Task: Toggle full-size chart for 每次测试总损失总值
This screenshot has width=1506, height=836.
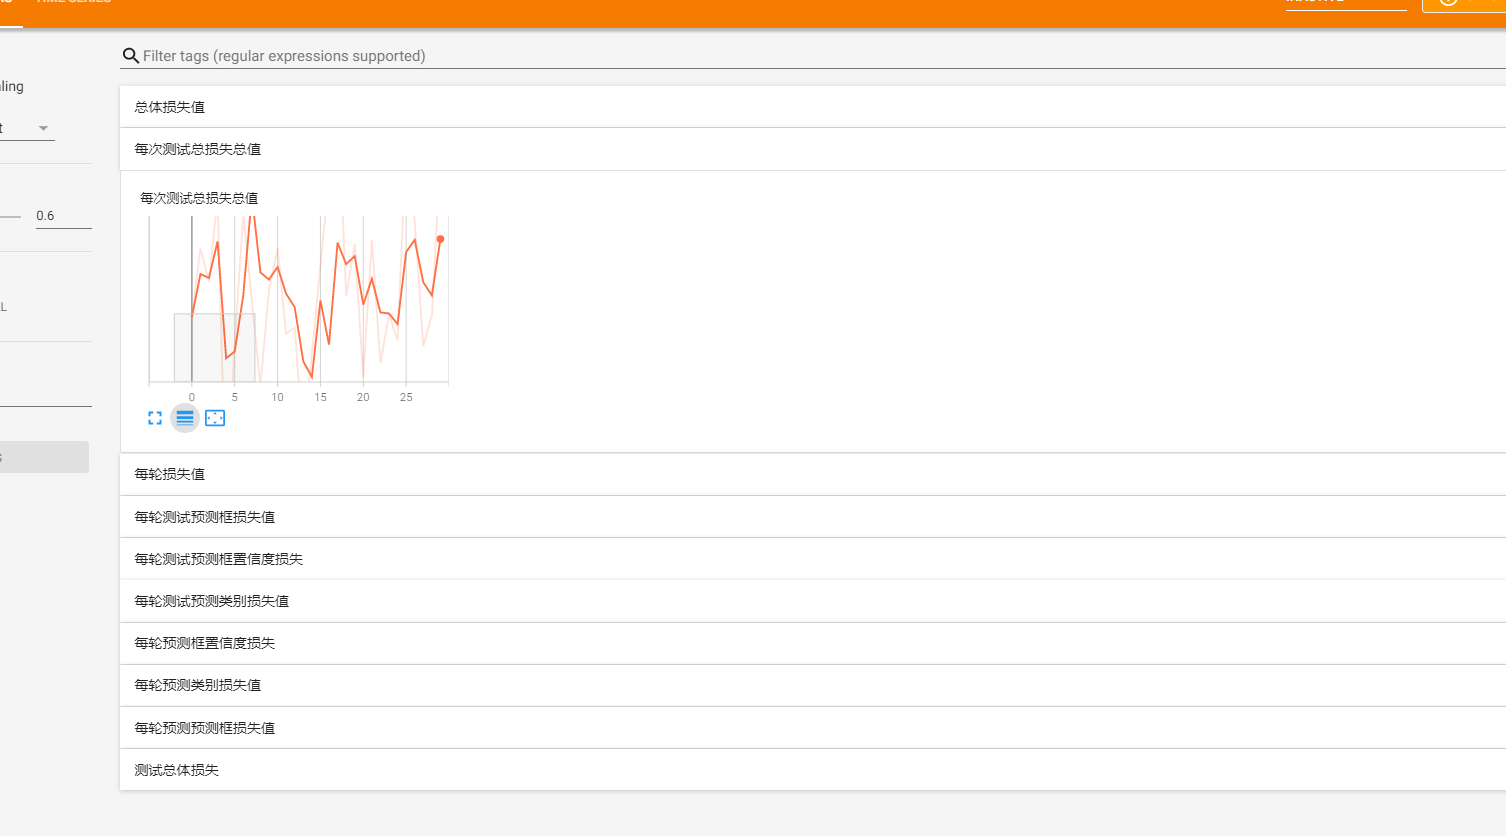Action: point(155,418)
